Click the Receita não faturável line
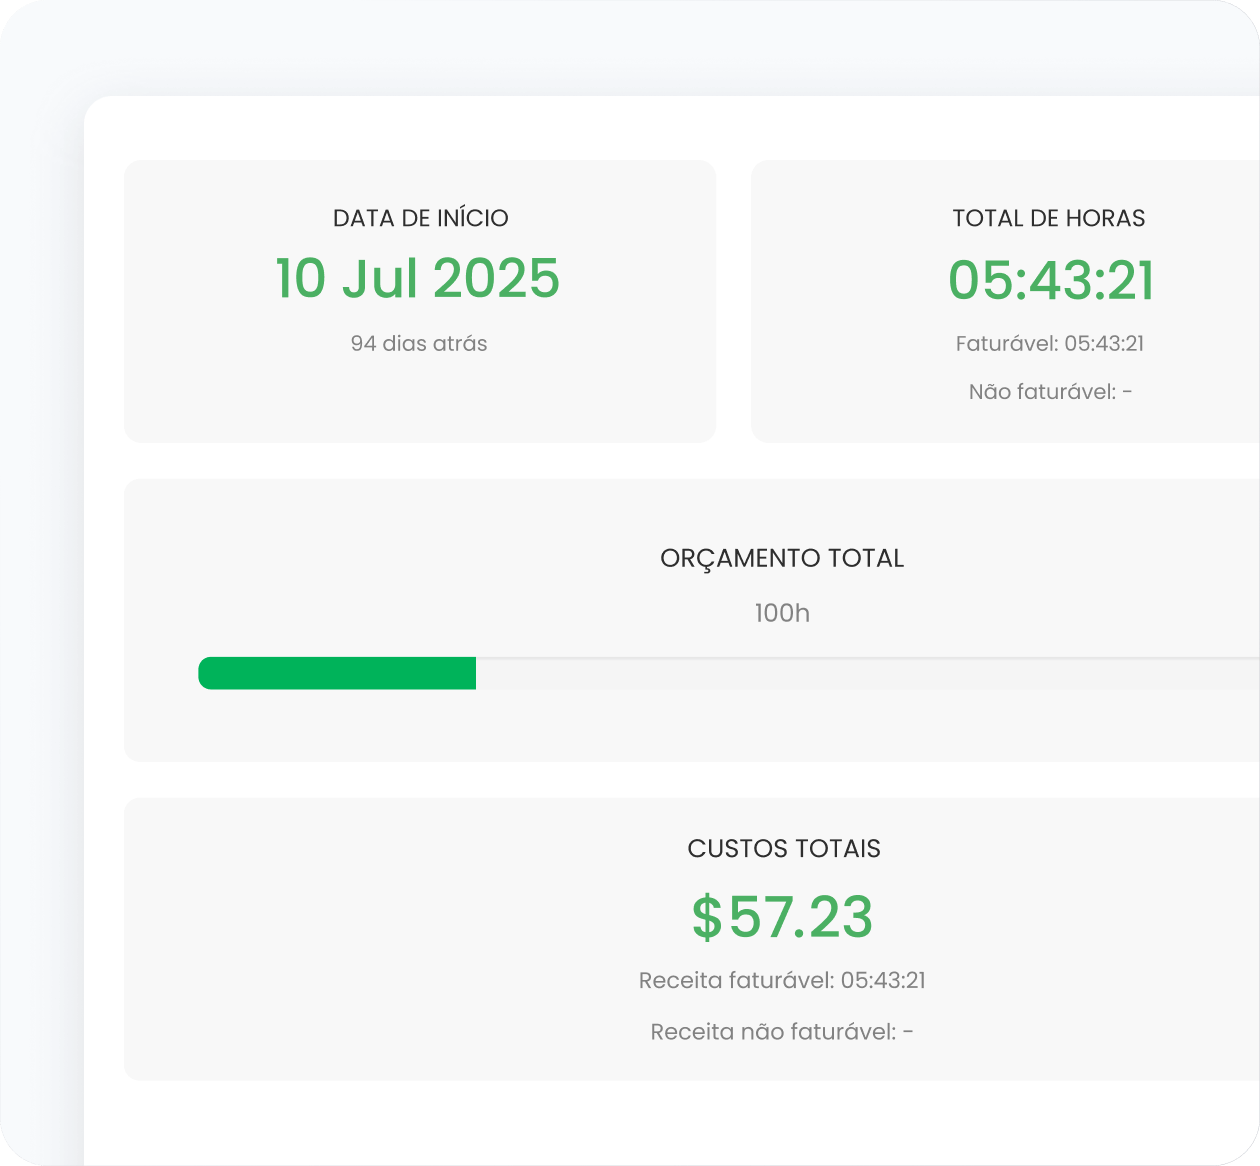1260x1166 pixels. 782,1031
